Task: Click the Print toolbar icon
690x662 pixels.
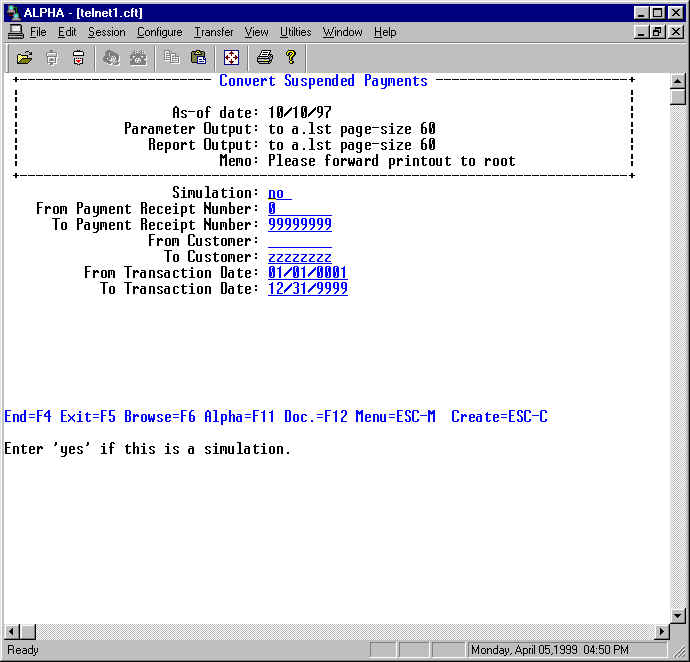Action: point(264,58)
